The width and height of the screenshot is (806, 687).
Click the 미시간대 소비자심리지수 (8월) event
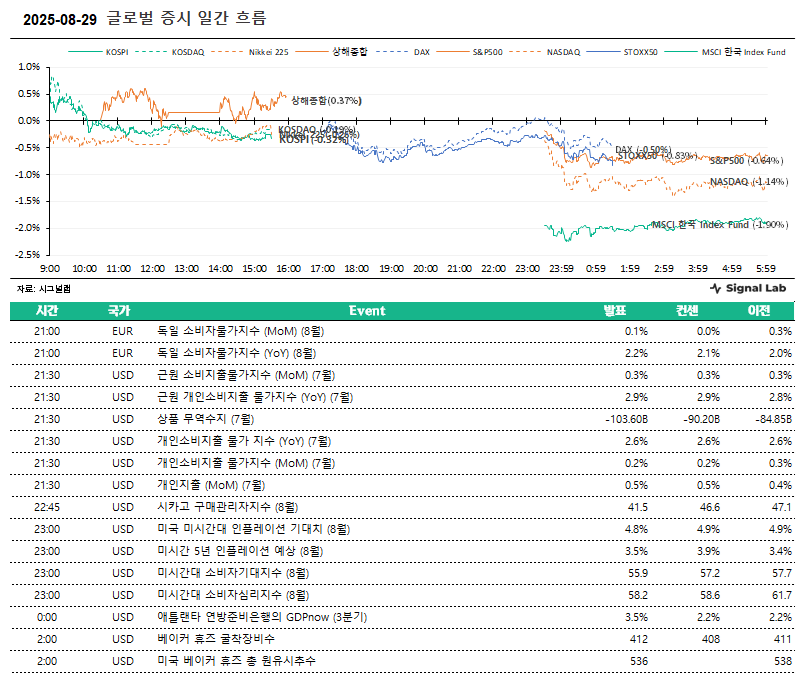click(x=233, y=595)
